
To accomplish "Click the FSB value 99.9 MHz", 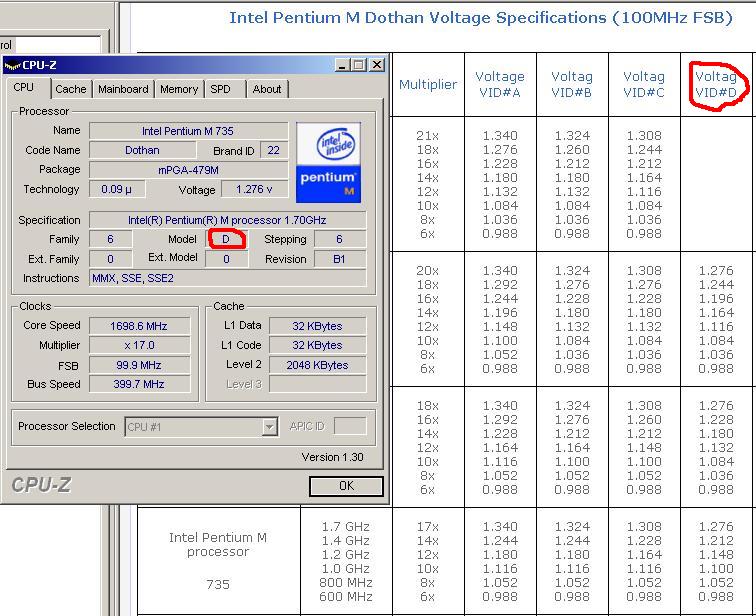I will [x=139, y=365].
